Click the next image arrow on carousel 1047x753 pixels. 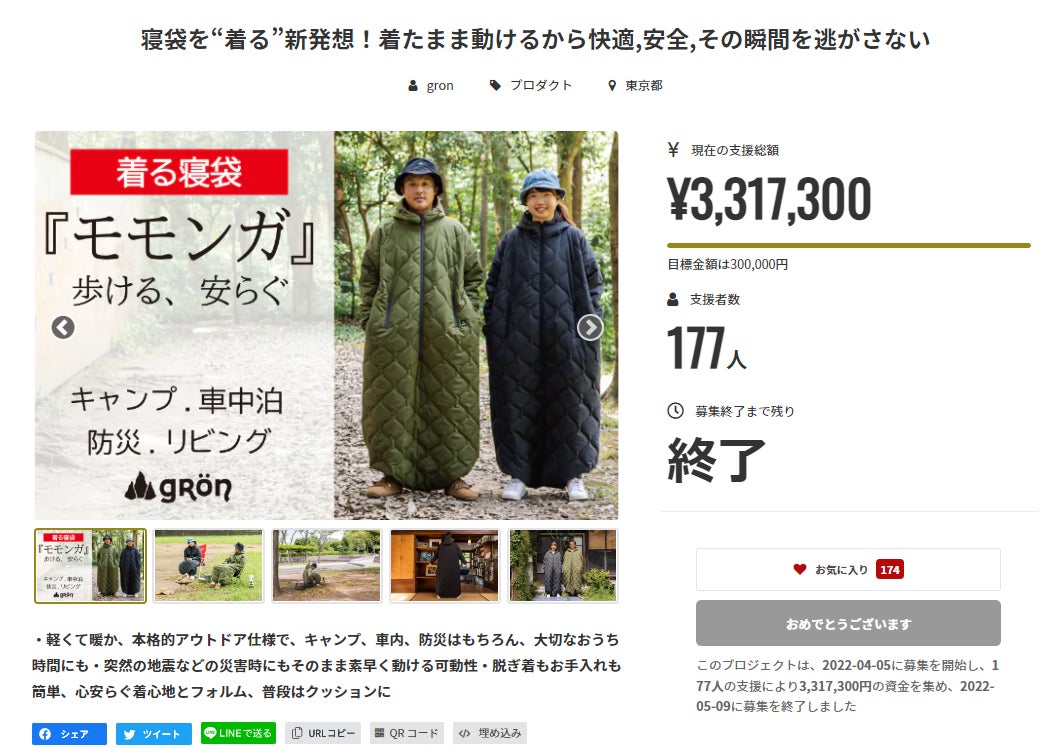[x=590, y=327]
